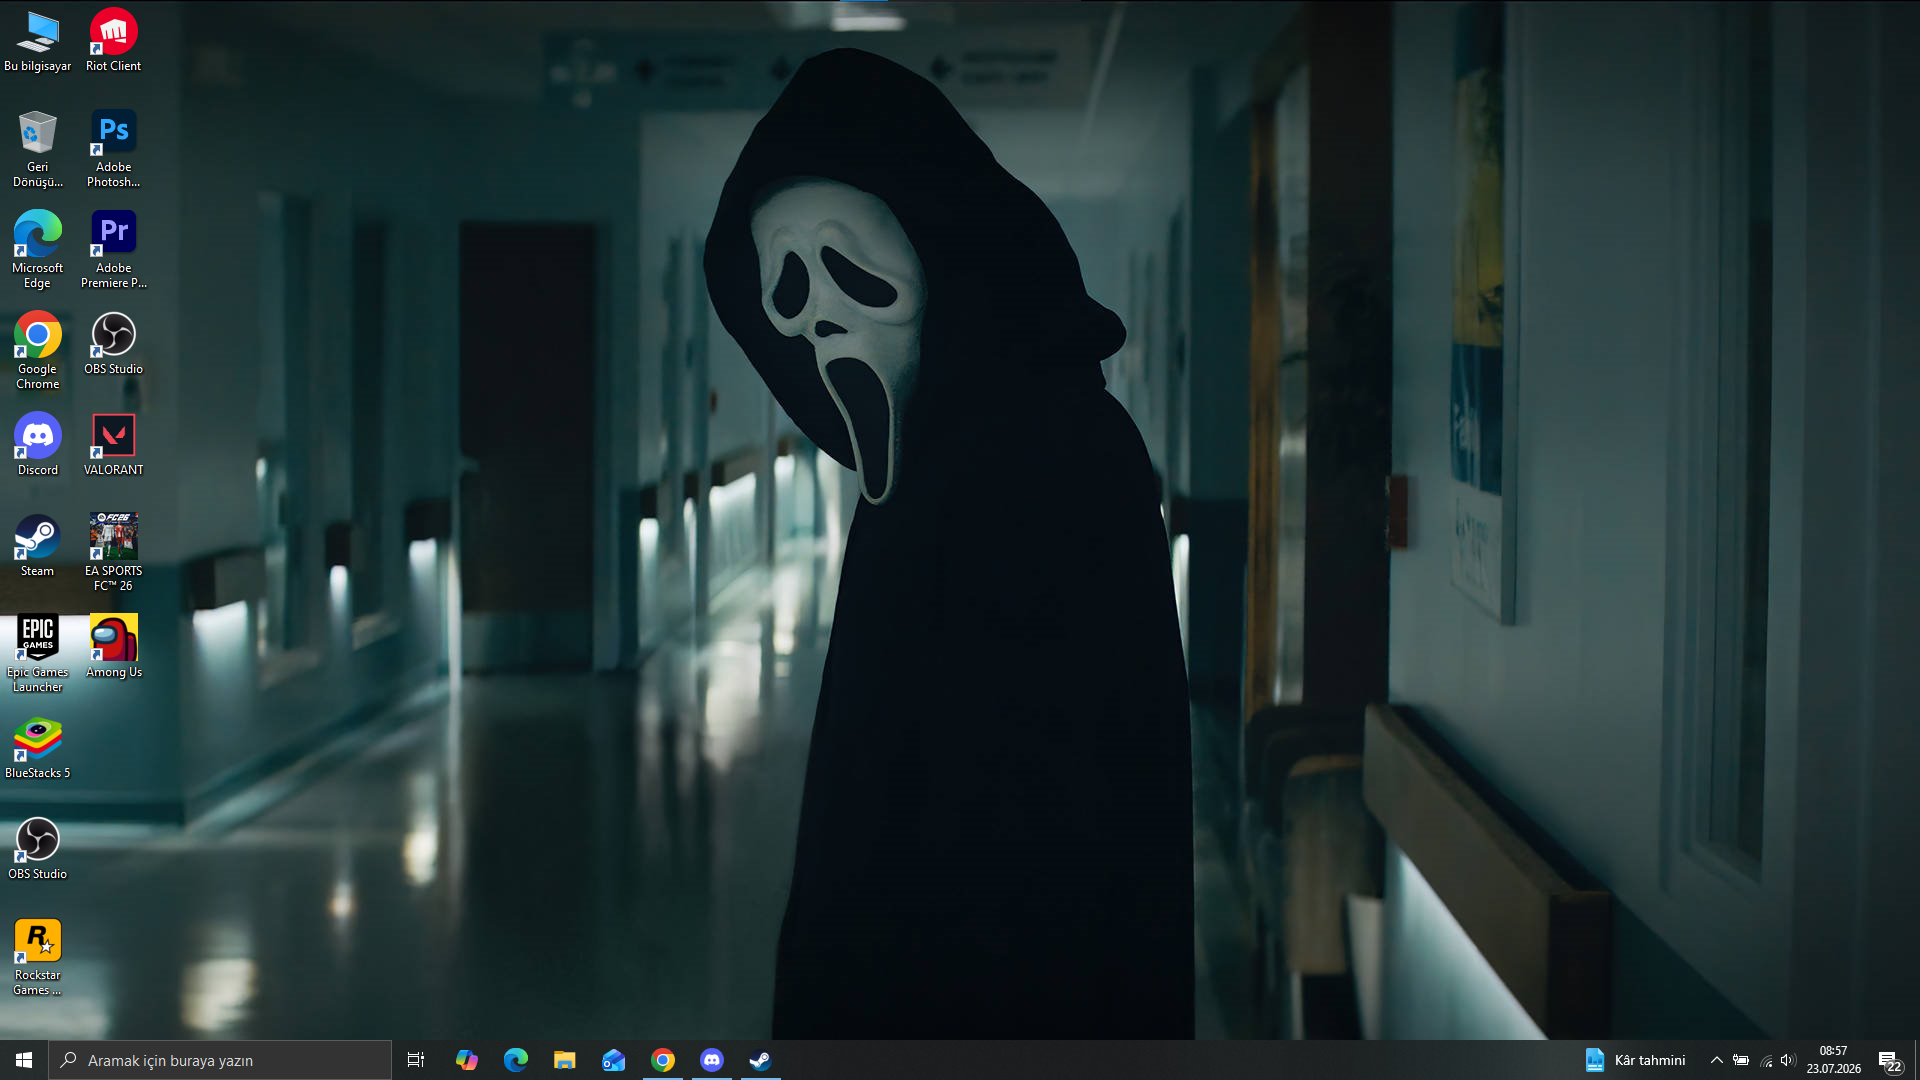Select the Discord desktop shortcut
Image resolution: width=1920 pixels, height=1080 pixels.
38,445
